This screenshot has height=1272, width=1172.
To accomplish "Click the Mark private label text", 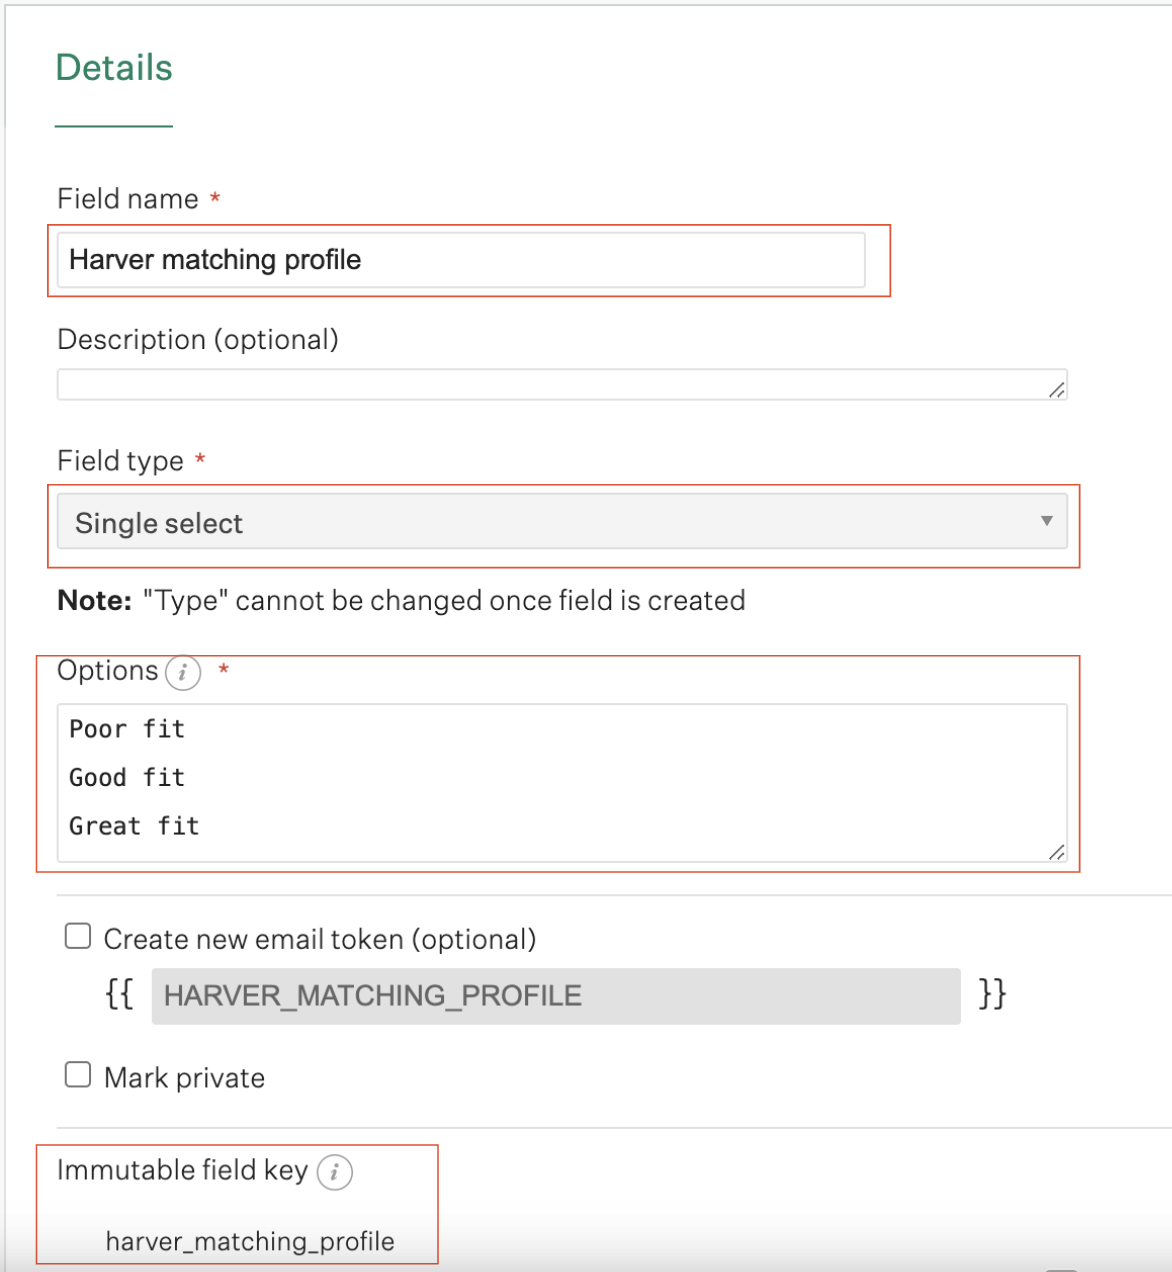I will 185,1078.
